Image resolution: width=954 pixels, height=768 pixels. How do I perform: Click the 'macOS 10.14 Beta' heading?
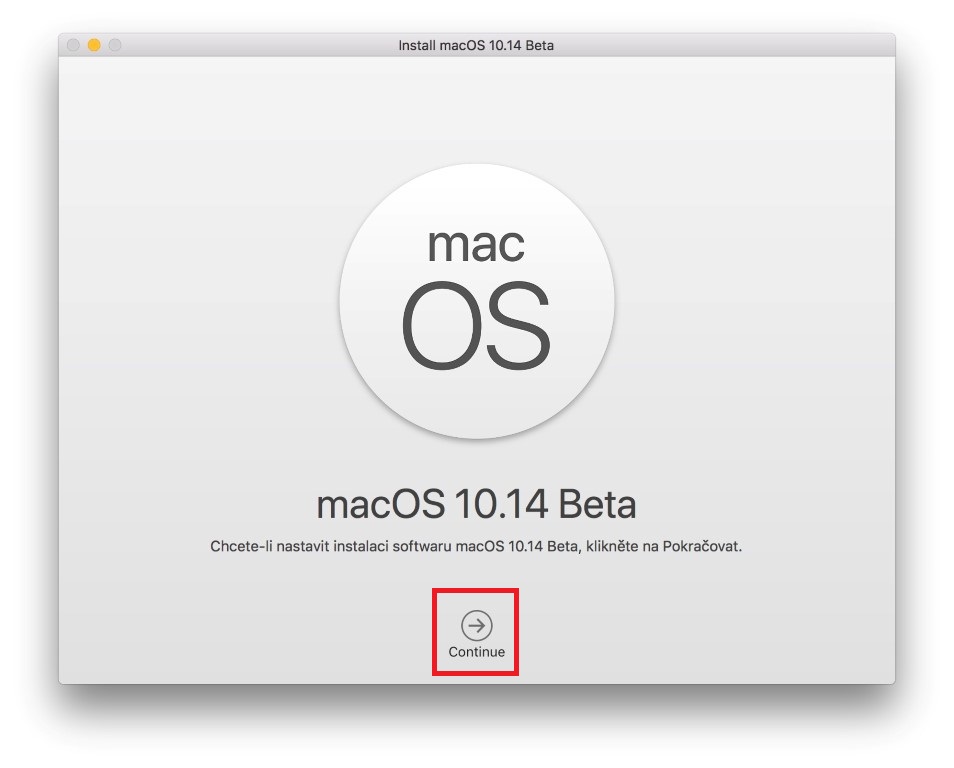coord(476,504)
